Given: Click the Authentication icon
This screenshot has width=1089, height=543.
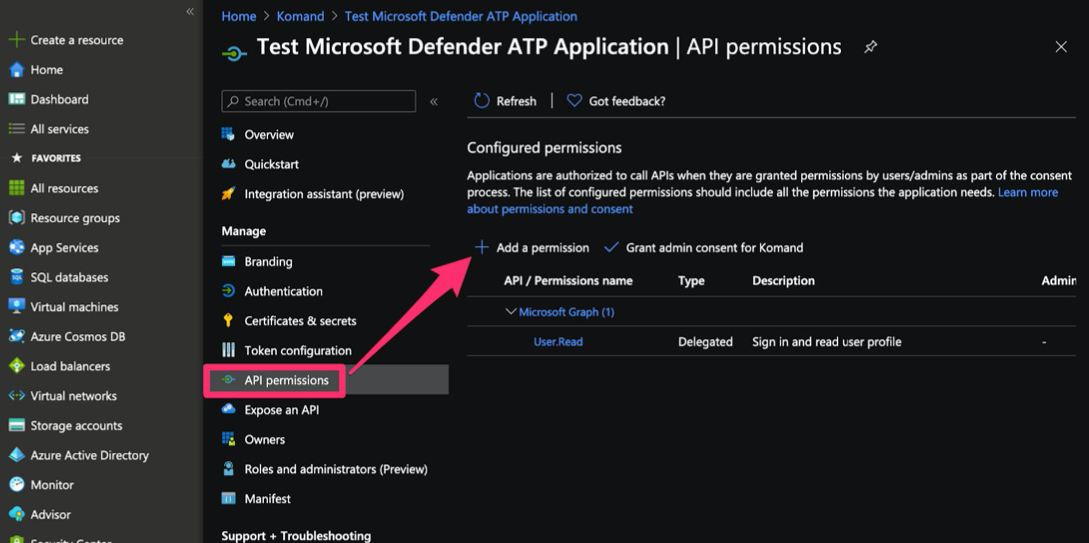Looking at the screenshot, I should [228, 291].
